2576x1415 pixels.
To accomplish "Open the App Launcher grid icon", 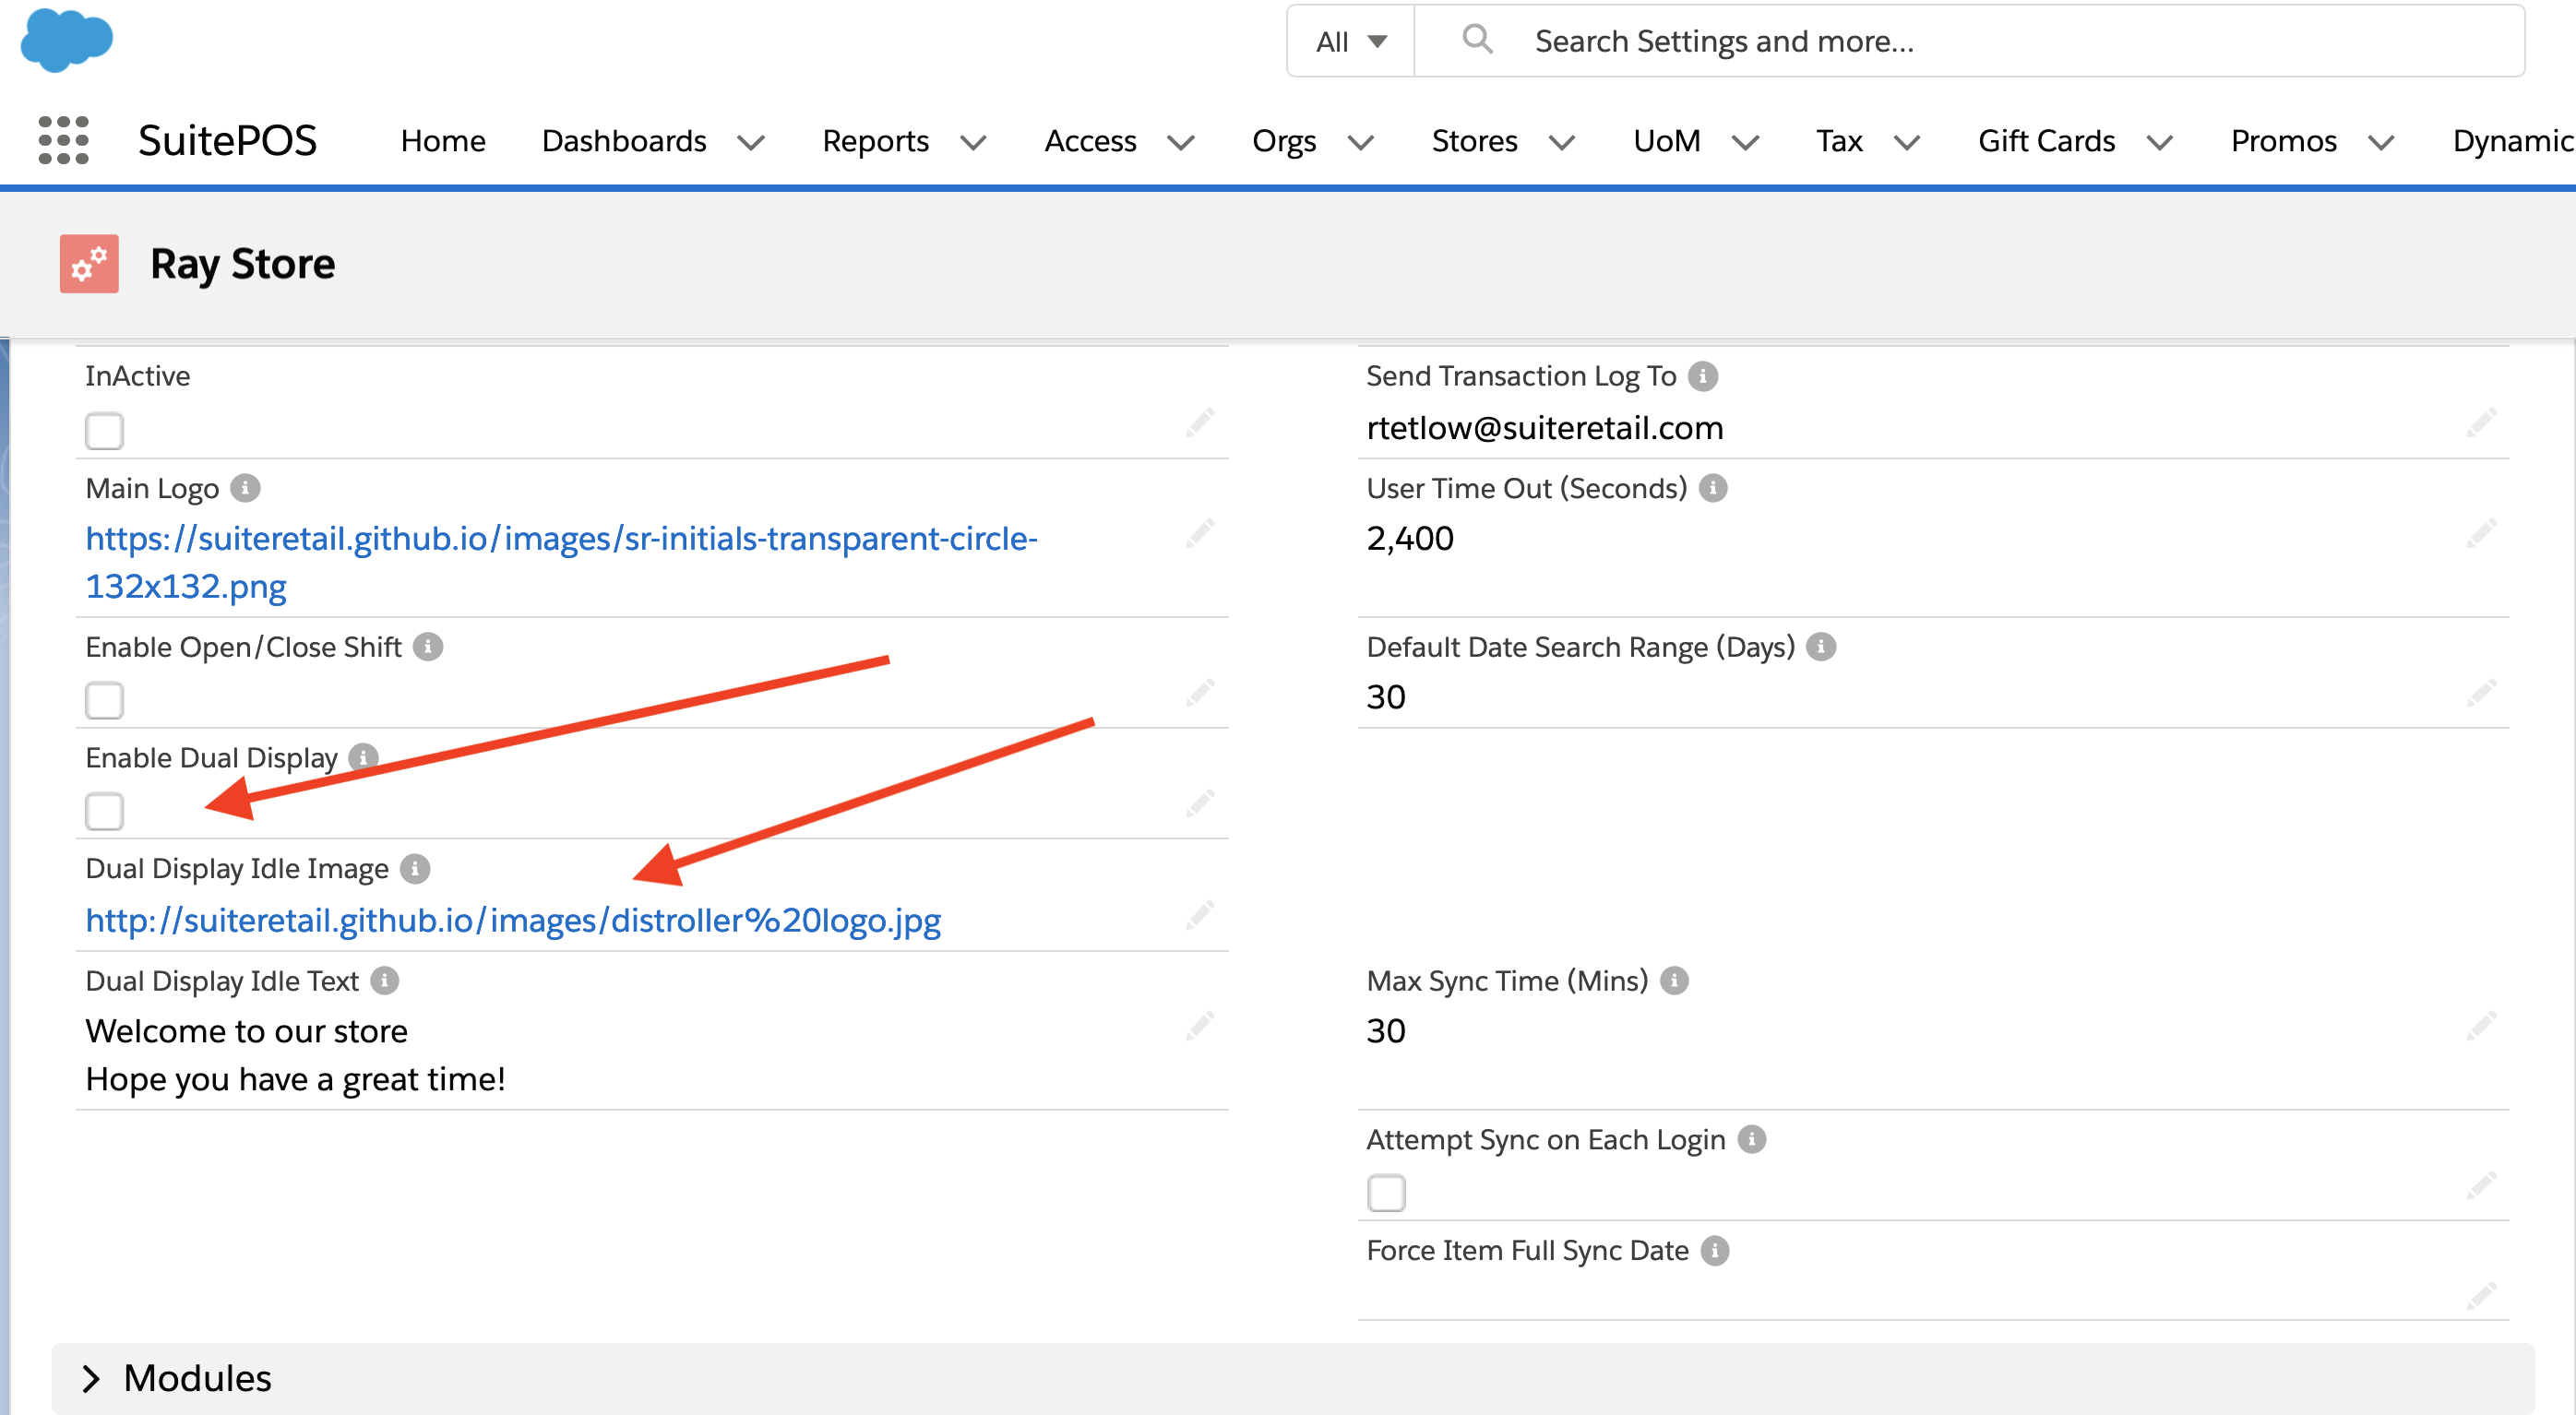I will [x=62, y=140].
